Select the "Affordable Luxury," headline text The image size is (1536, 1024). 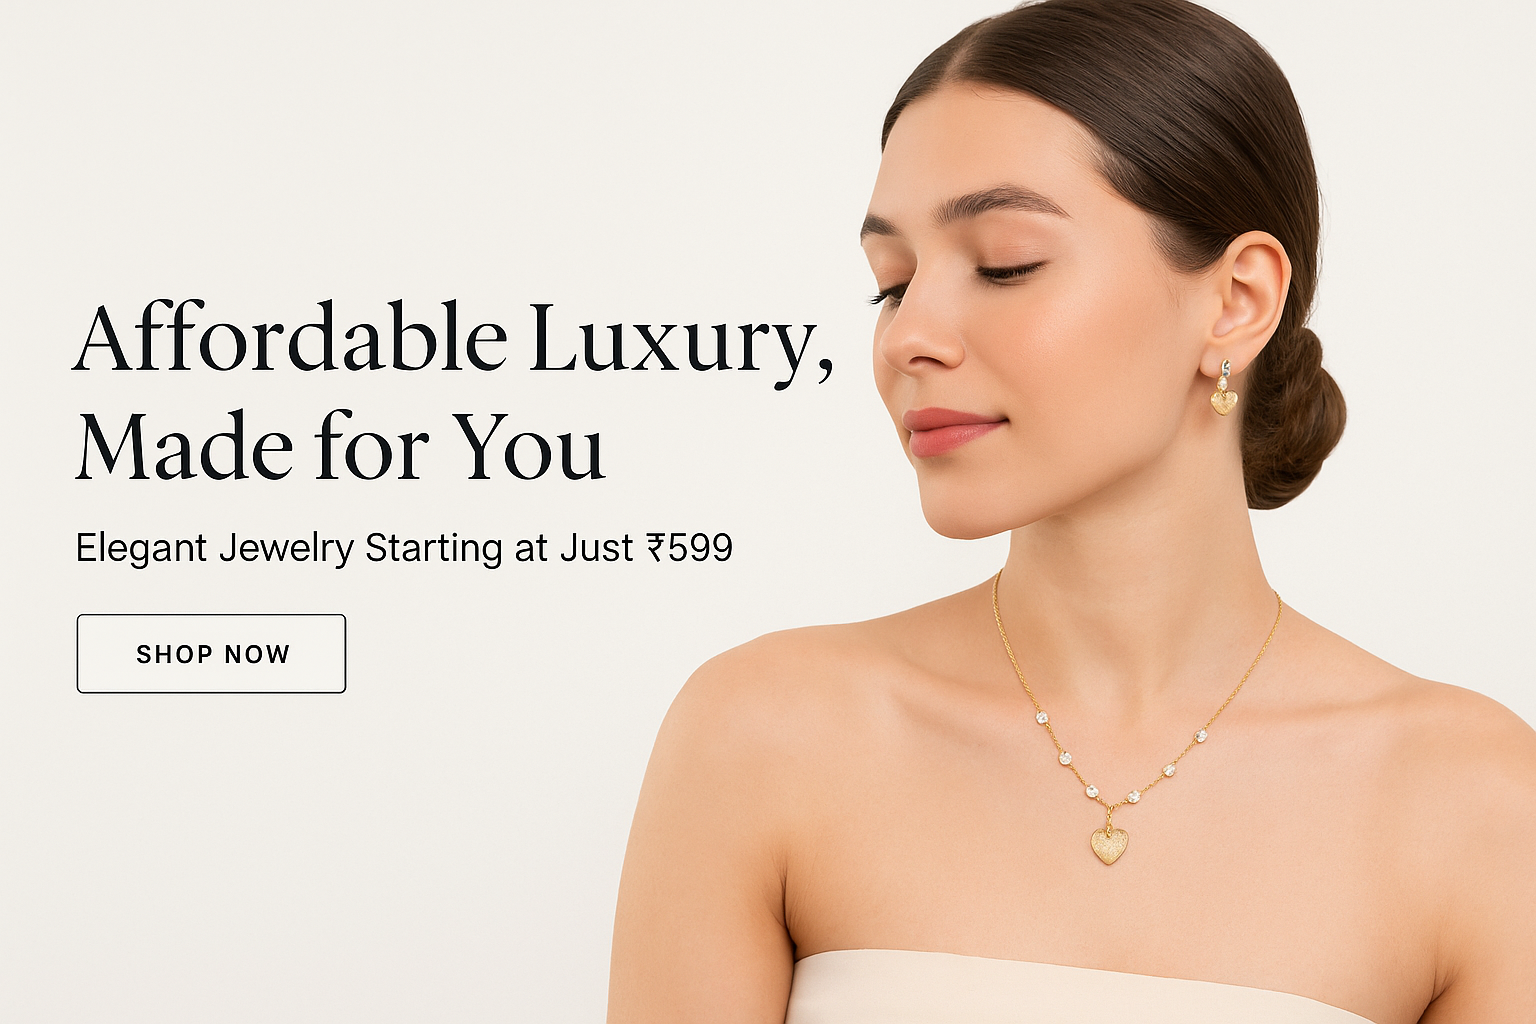point(454,340)
